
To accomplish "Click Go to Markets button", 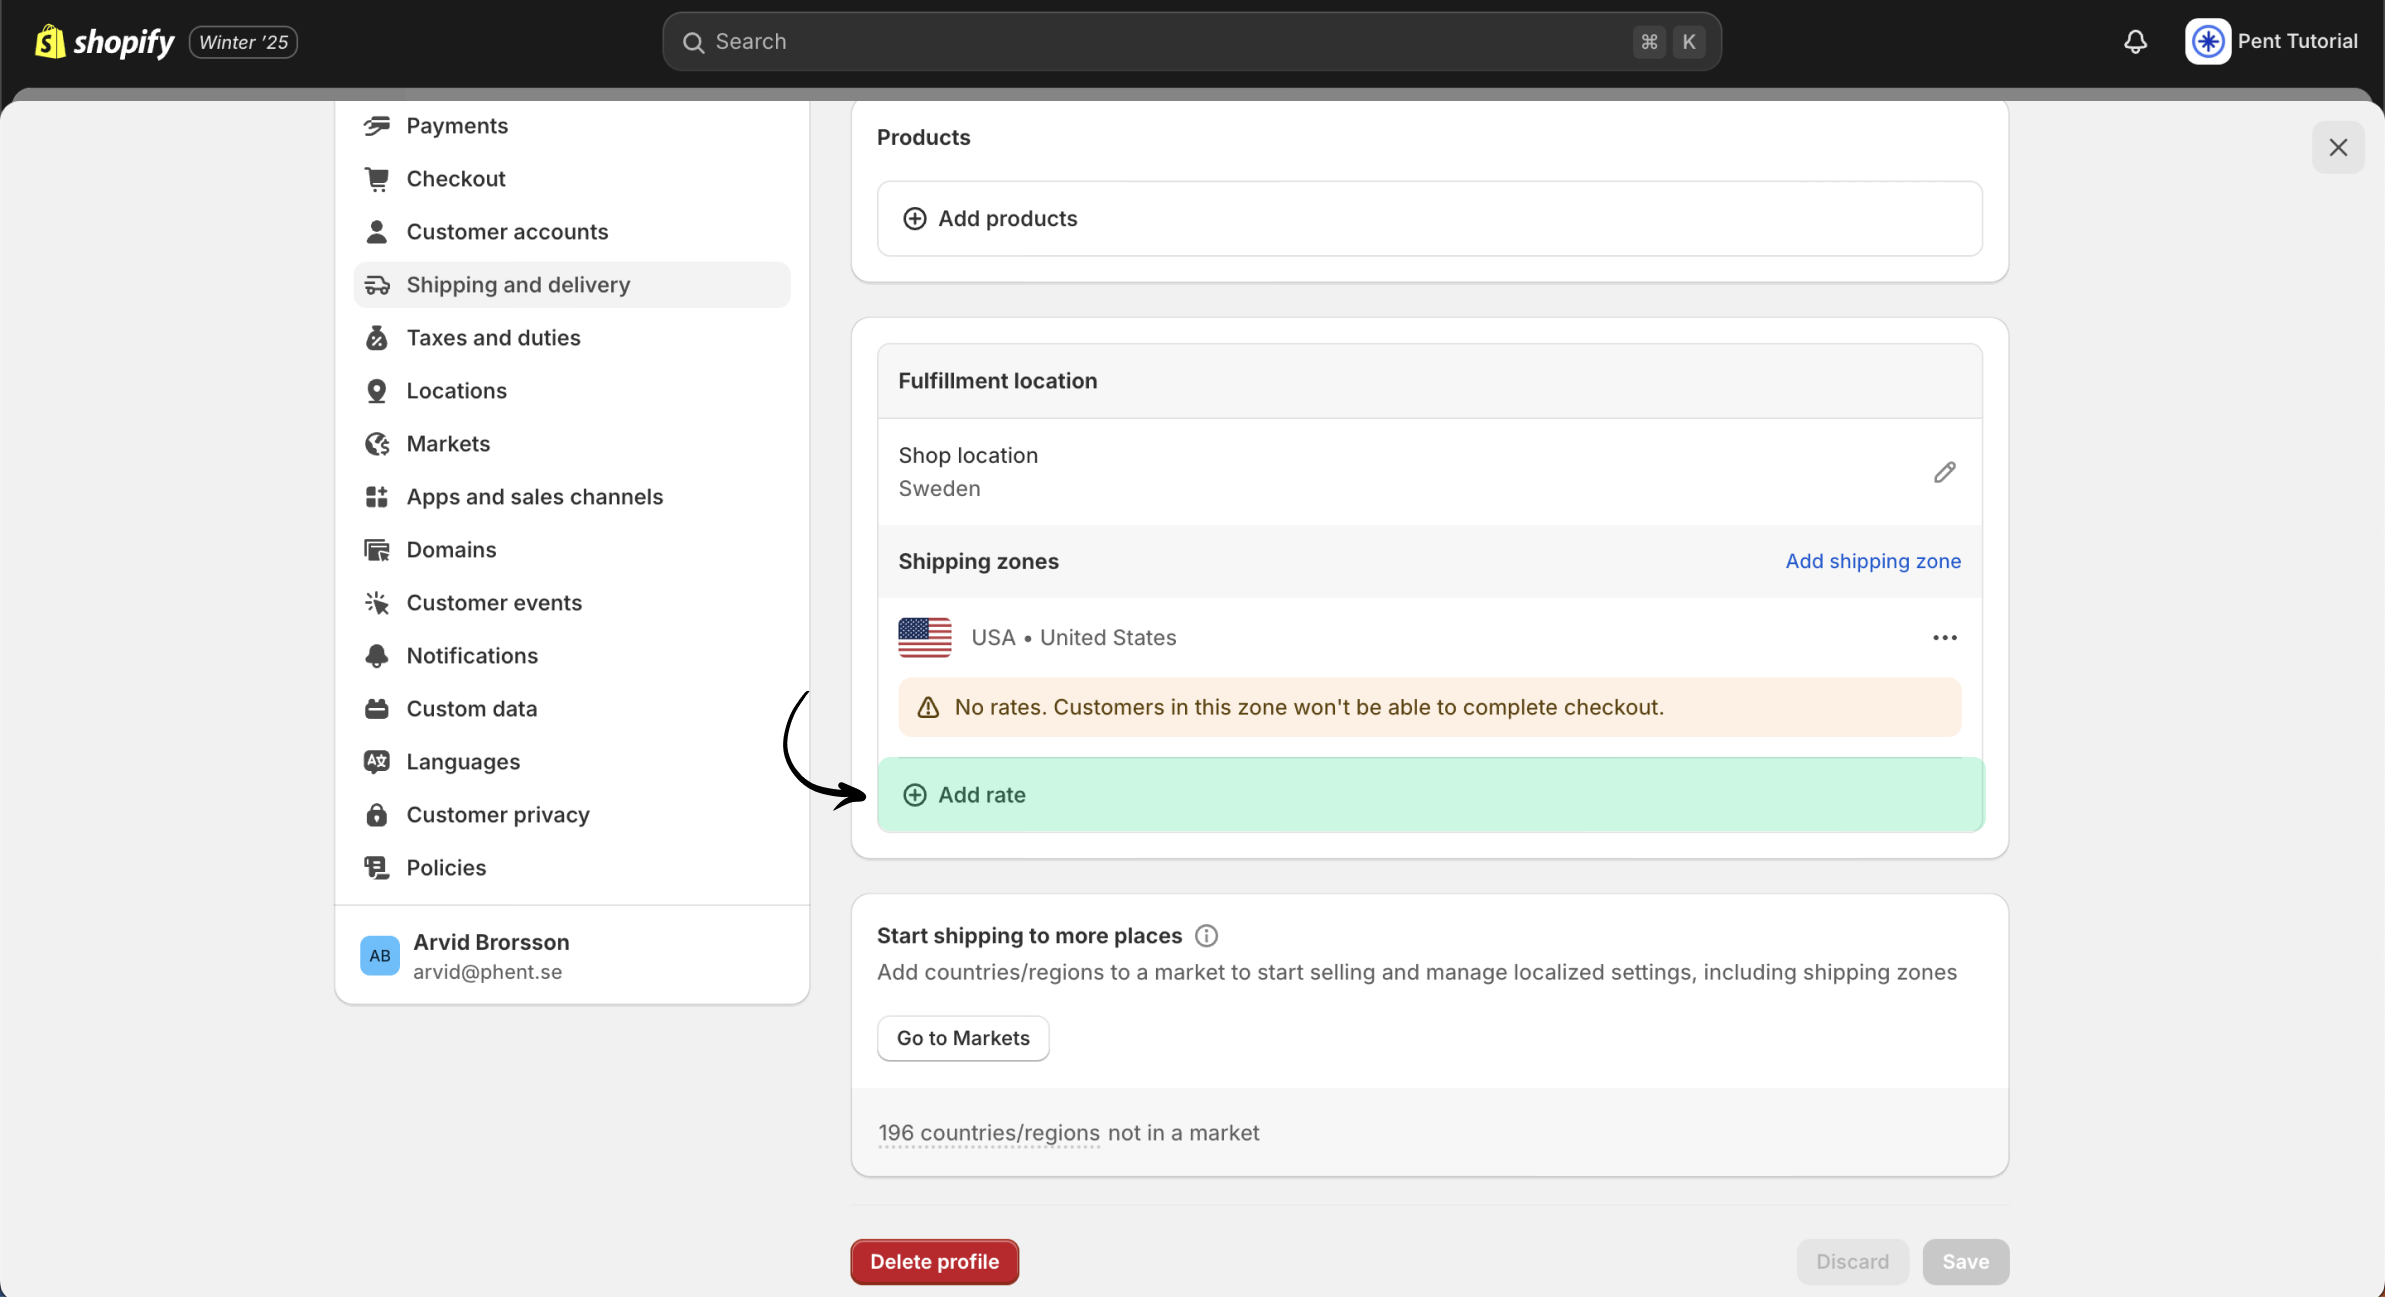I will 963,1038.
